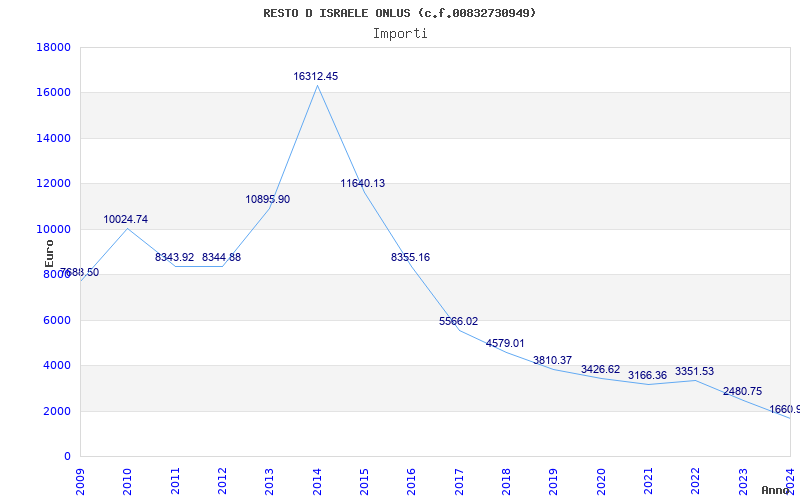Select year 2015 on the x-axis
The height and width of the screenshot is (500, 800).
(x=364, y=482)
